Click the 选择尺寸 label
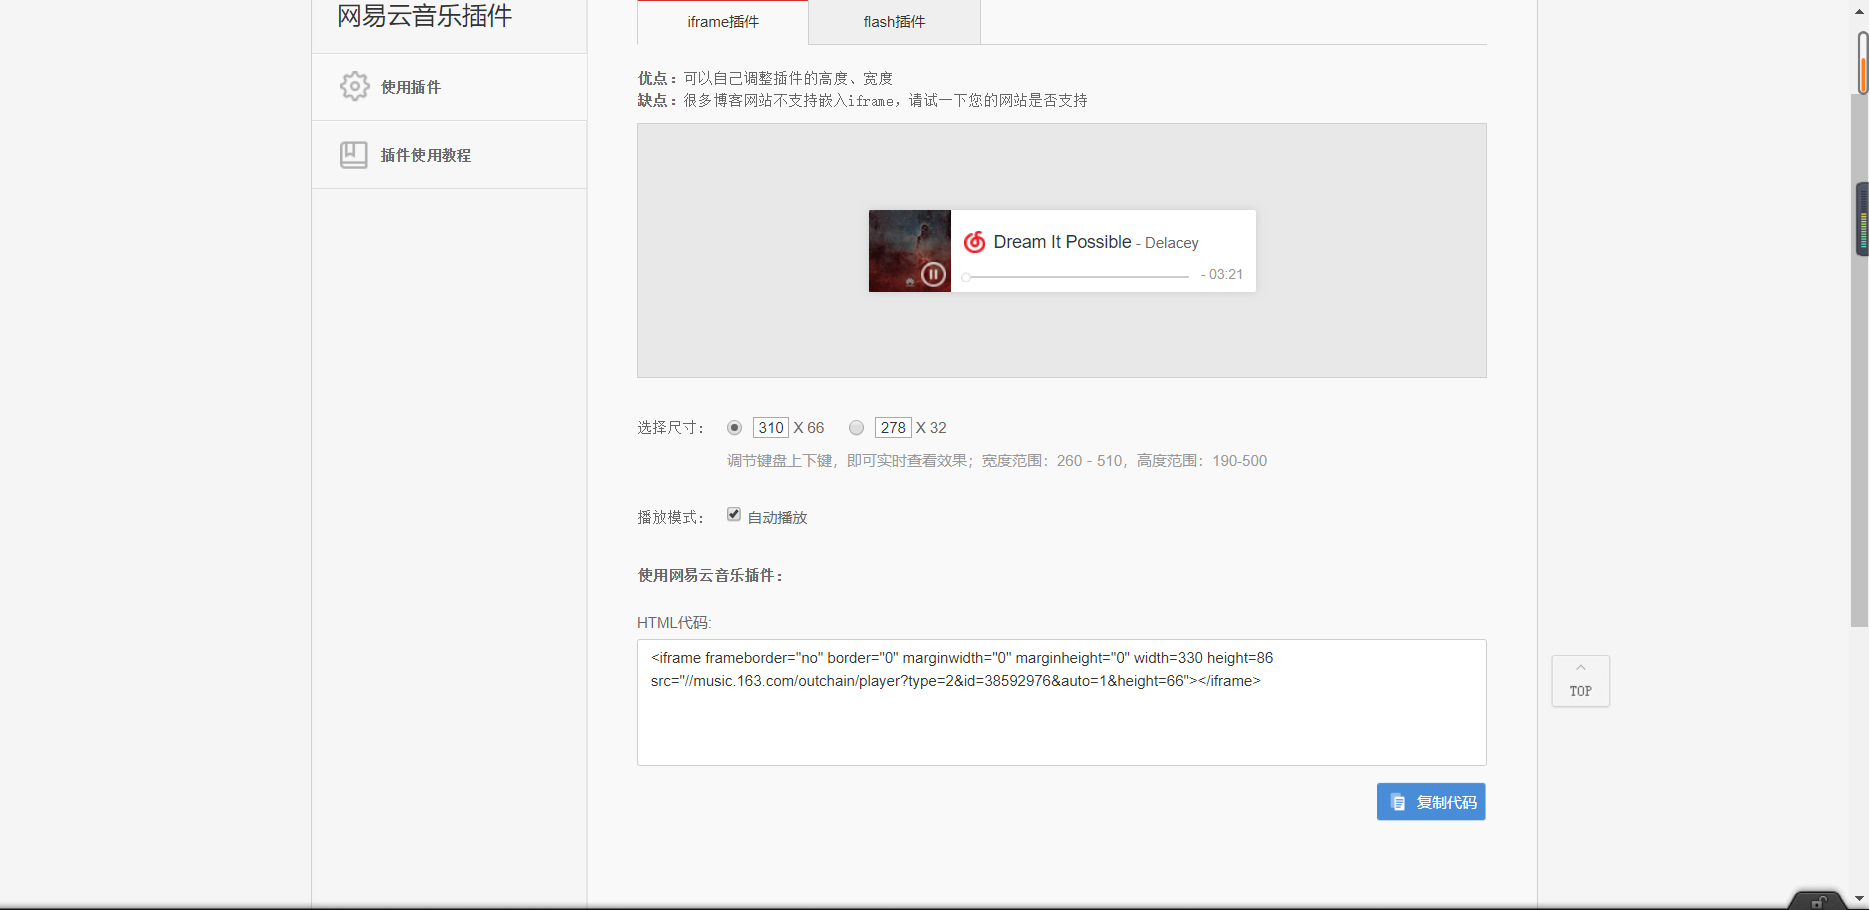The height and width of the screenshot is (910, 1870). pos(671,428)
